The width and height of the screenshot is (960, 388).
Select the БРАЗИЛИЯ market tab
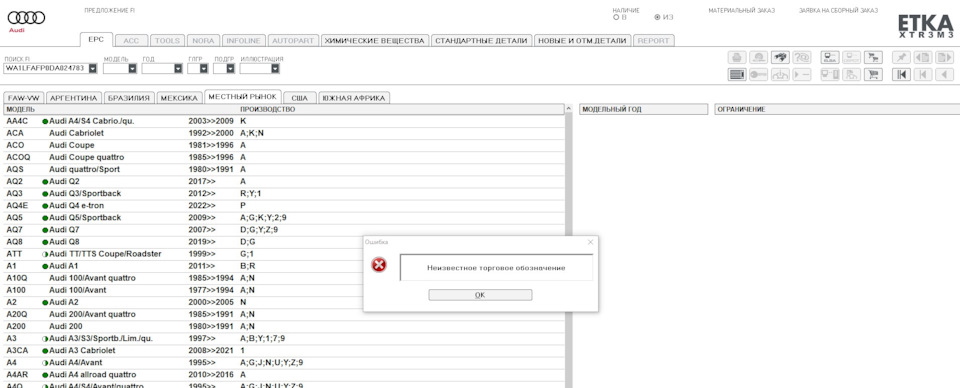tap(129, 98)
